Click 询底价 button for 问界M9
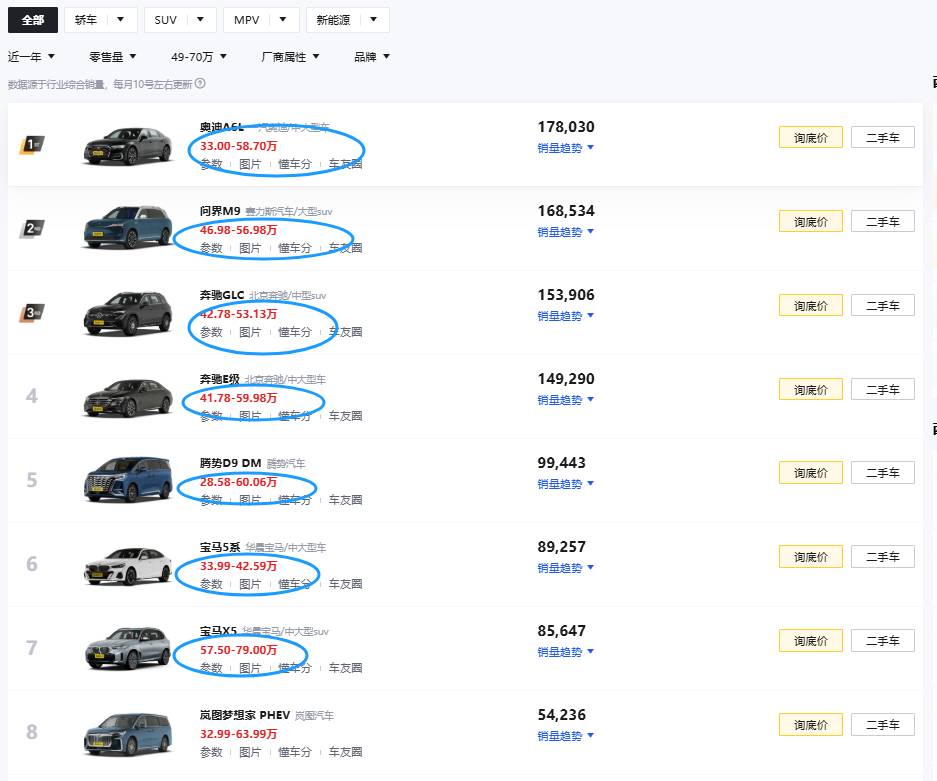The height and width of the screenshot is (781, 937). (x=811, y=222)
